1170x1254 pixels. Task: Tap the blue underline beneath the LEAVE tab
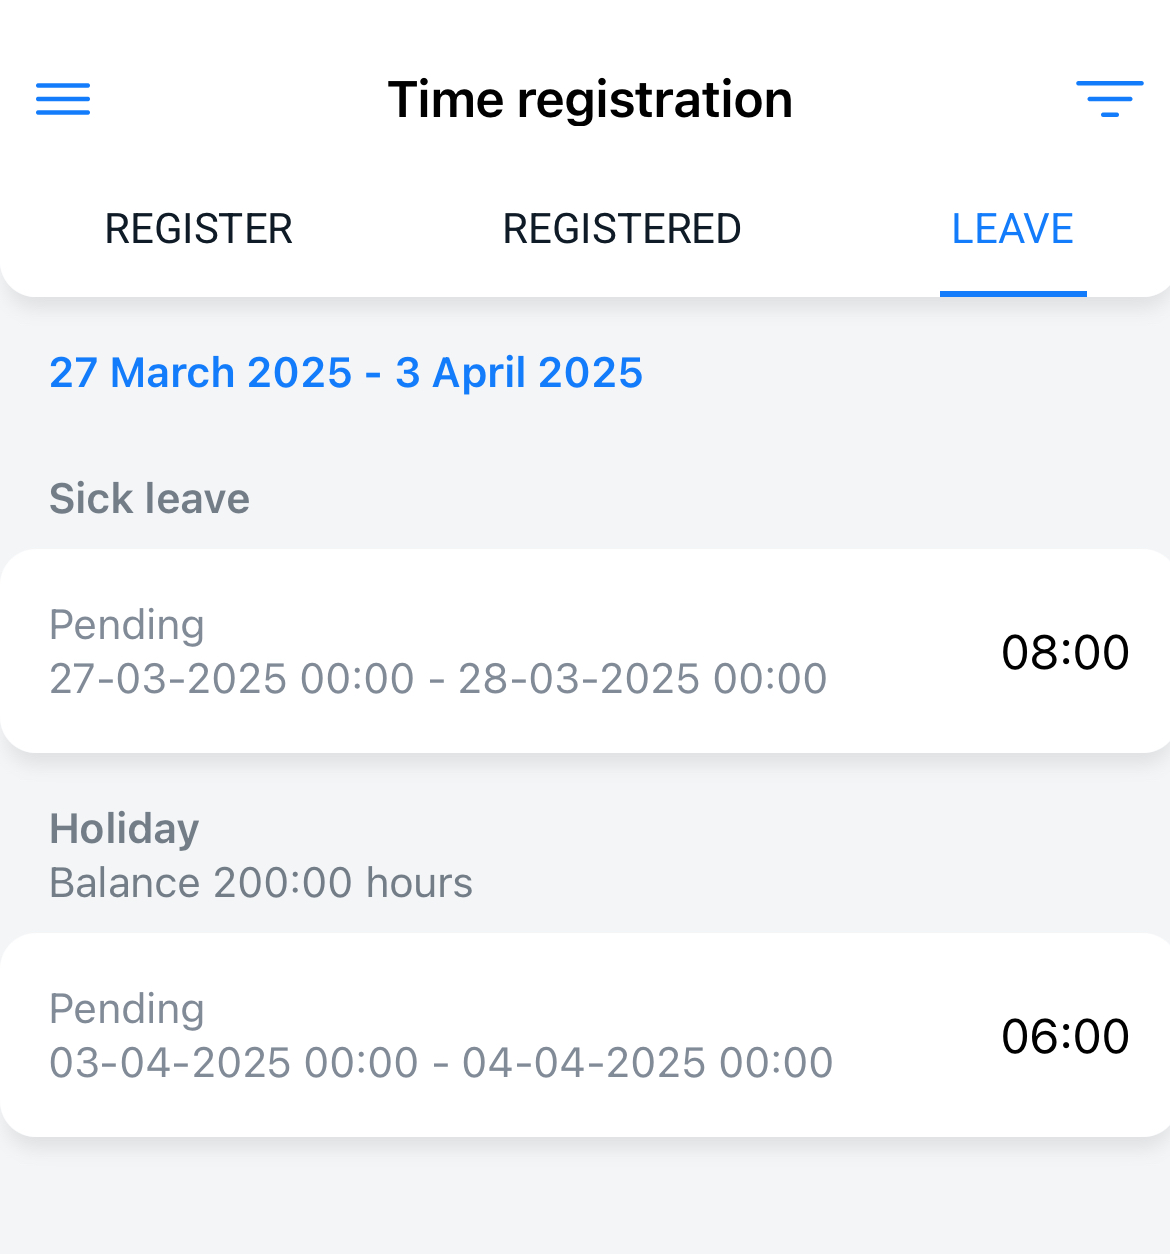(1012, 293)
